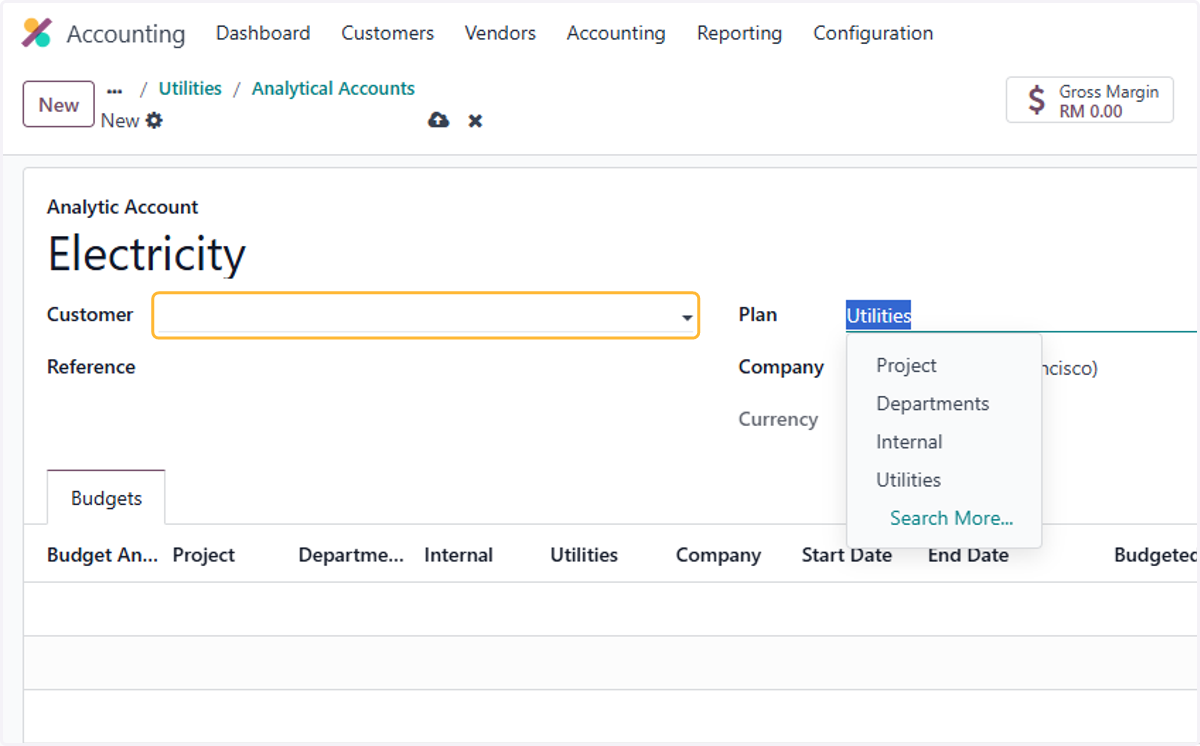
Task: Click the Odoo Accounting app logo icon
Action: 37,33
